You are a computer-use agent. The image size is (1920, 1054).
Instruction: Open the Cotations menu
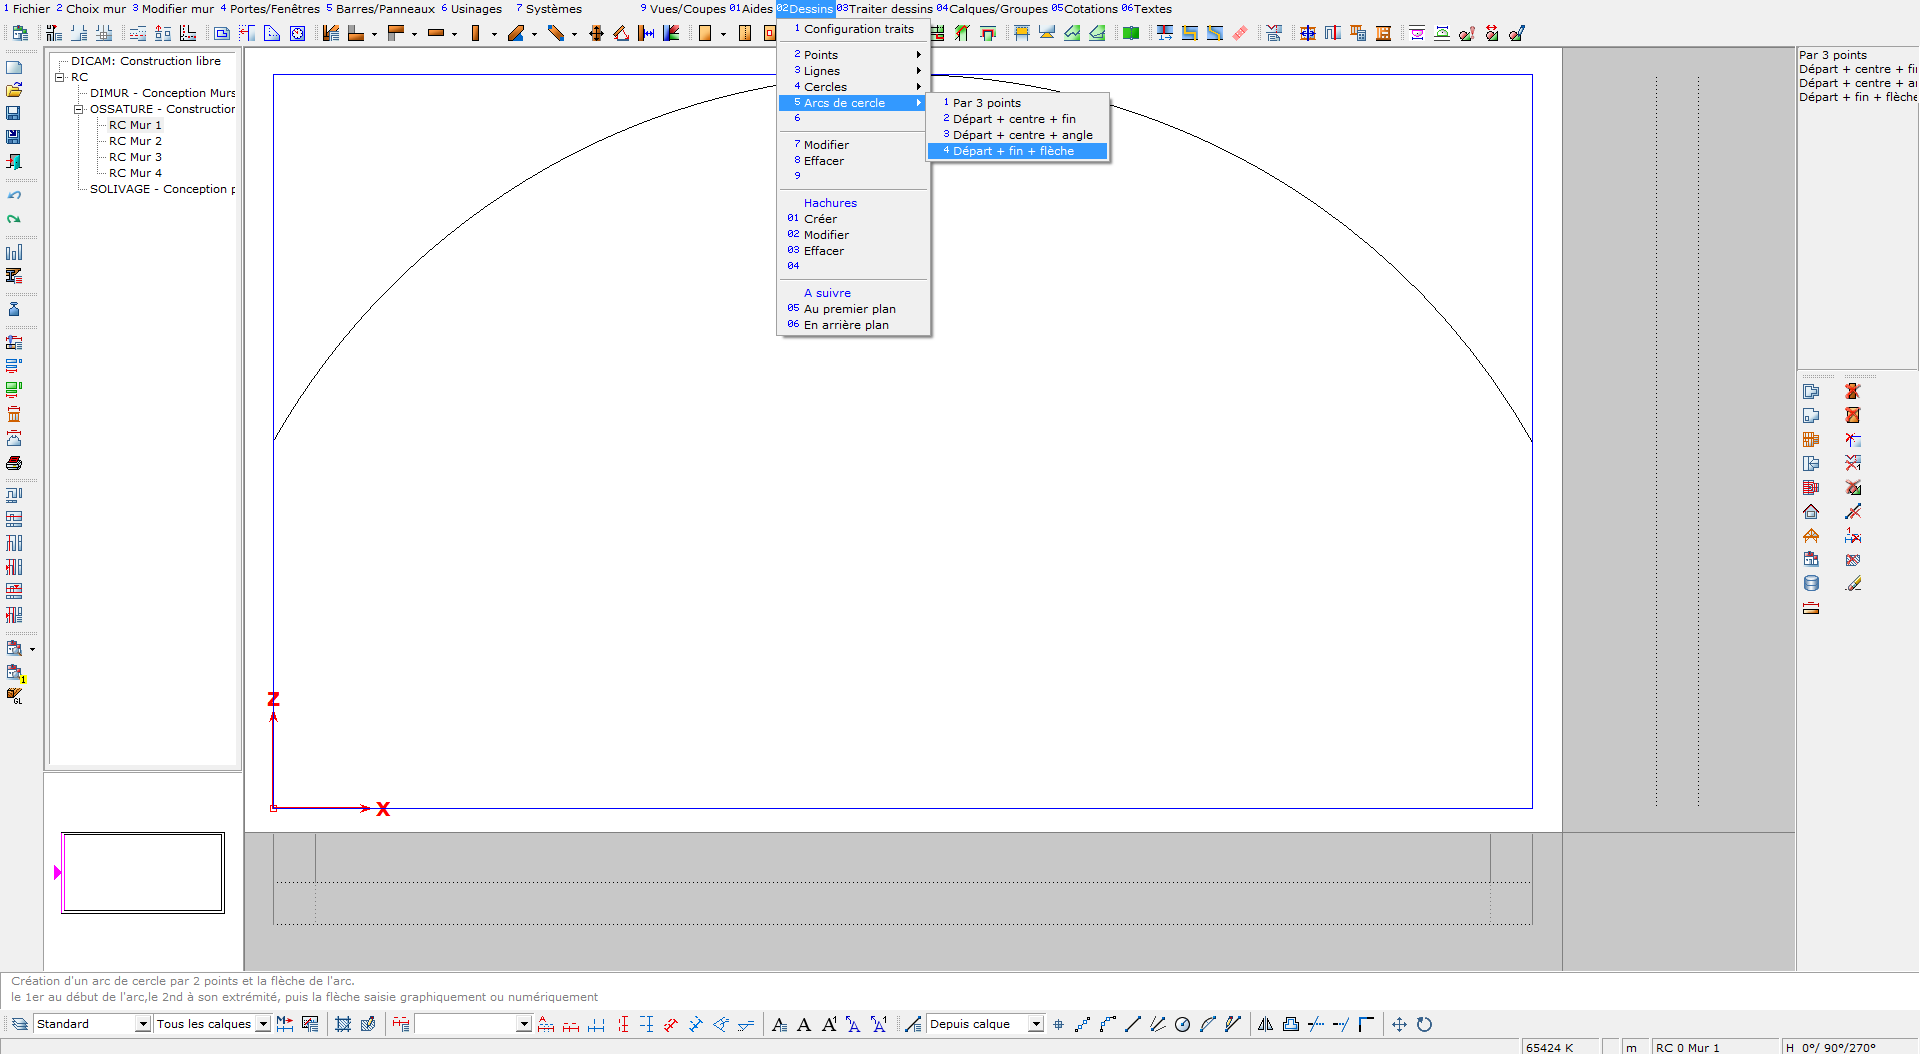tap(1089, 9)
